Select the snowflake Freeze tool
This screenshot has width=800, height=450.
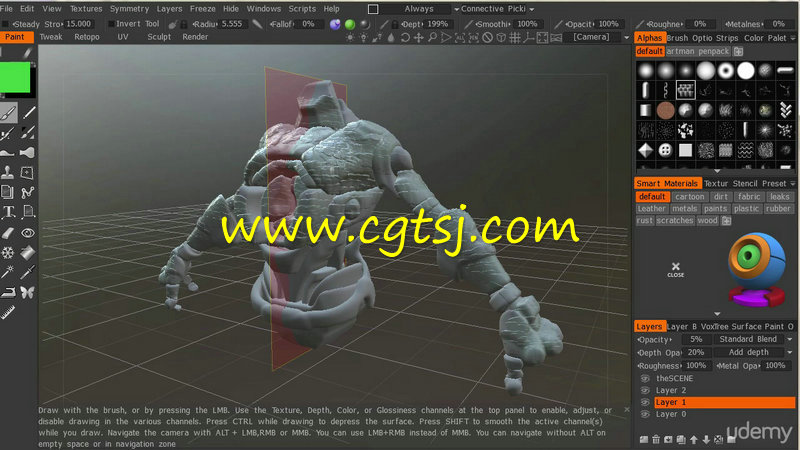point(8,252)
